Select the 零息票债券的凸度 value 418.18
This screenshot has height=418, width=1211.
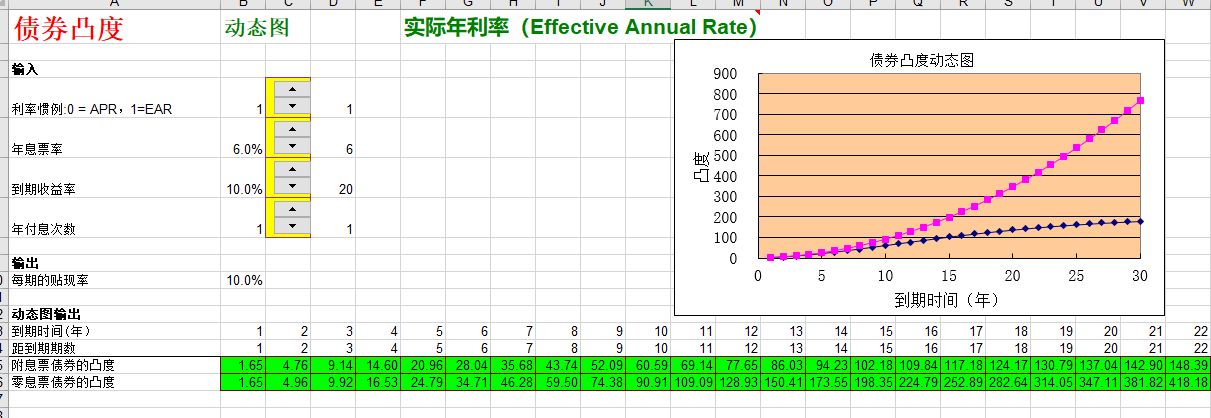coord(1189,382)
